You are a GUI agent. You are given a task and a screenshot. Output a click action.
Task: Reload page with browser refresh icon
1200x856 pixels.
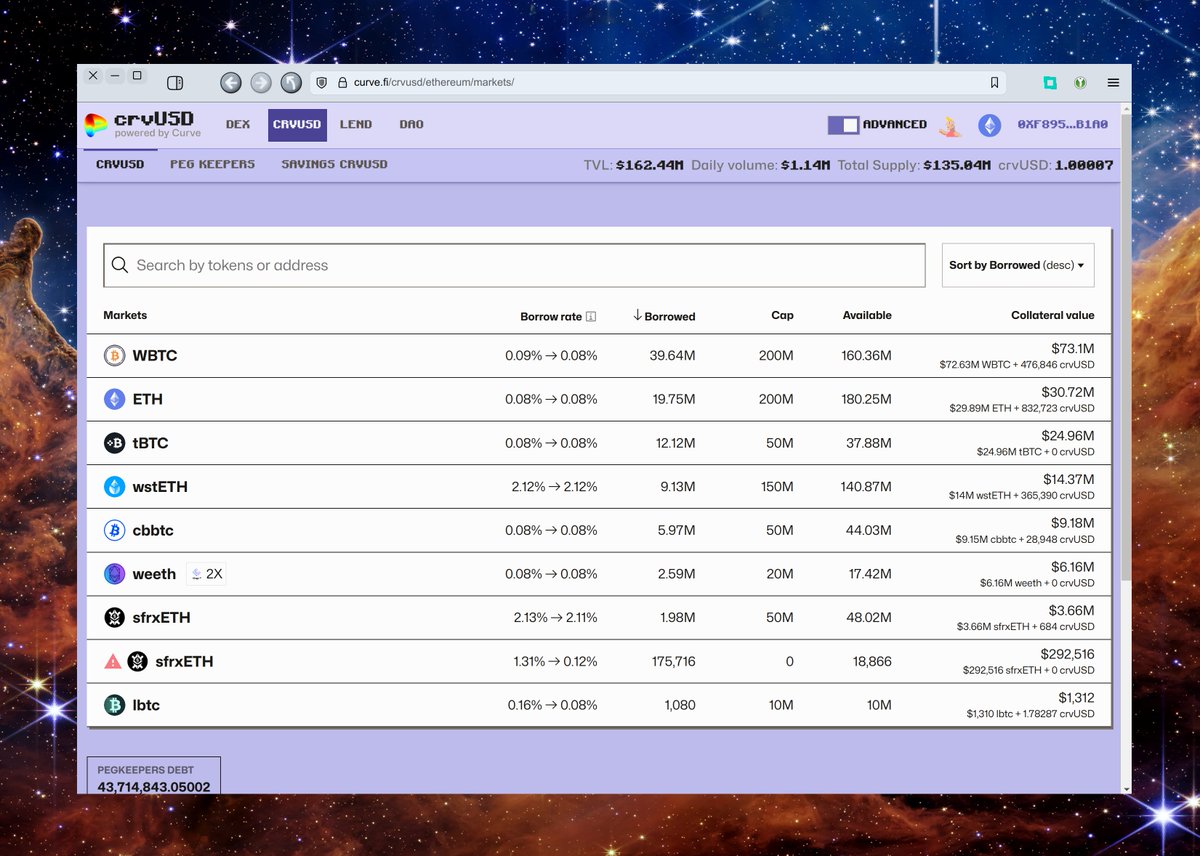(x=291, y=83)
